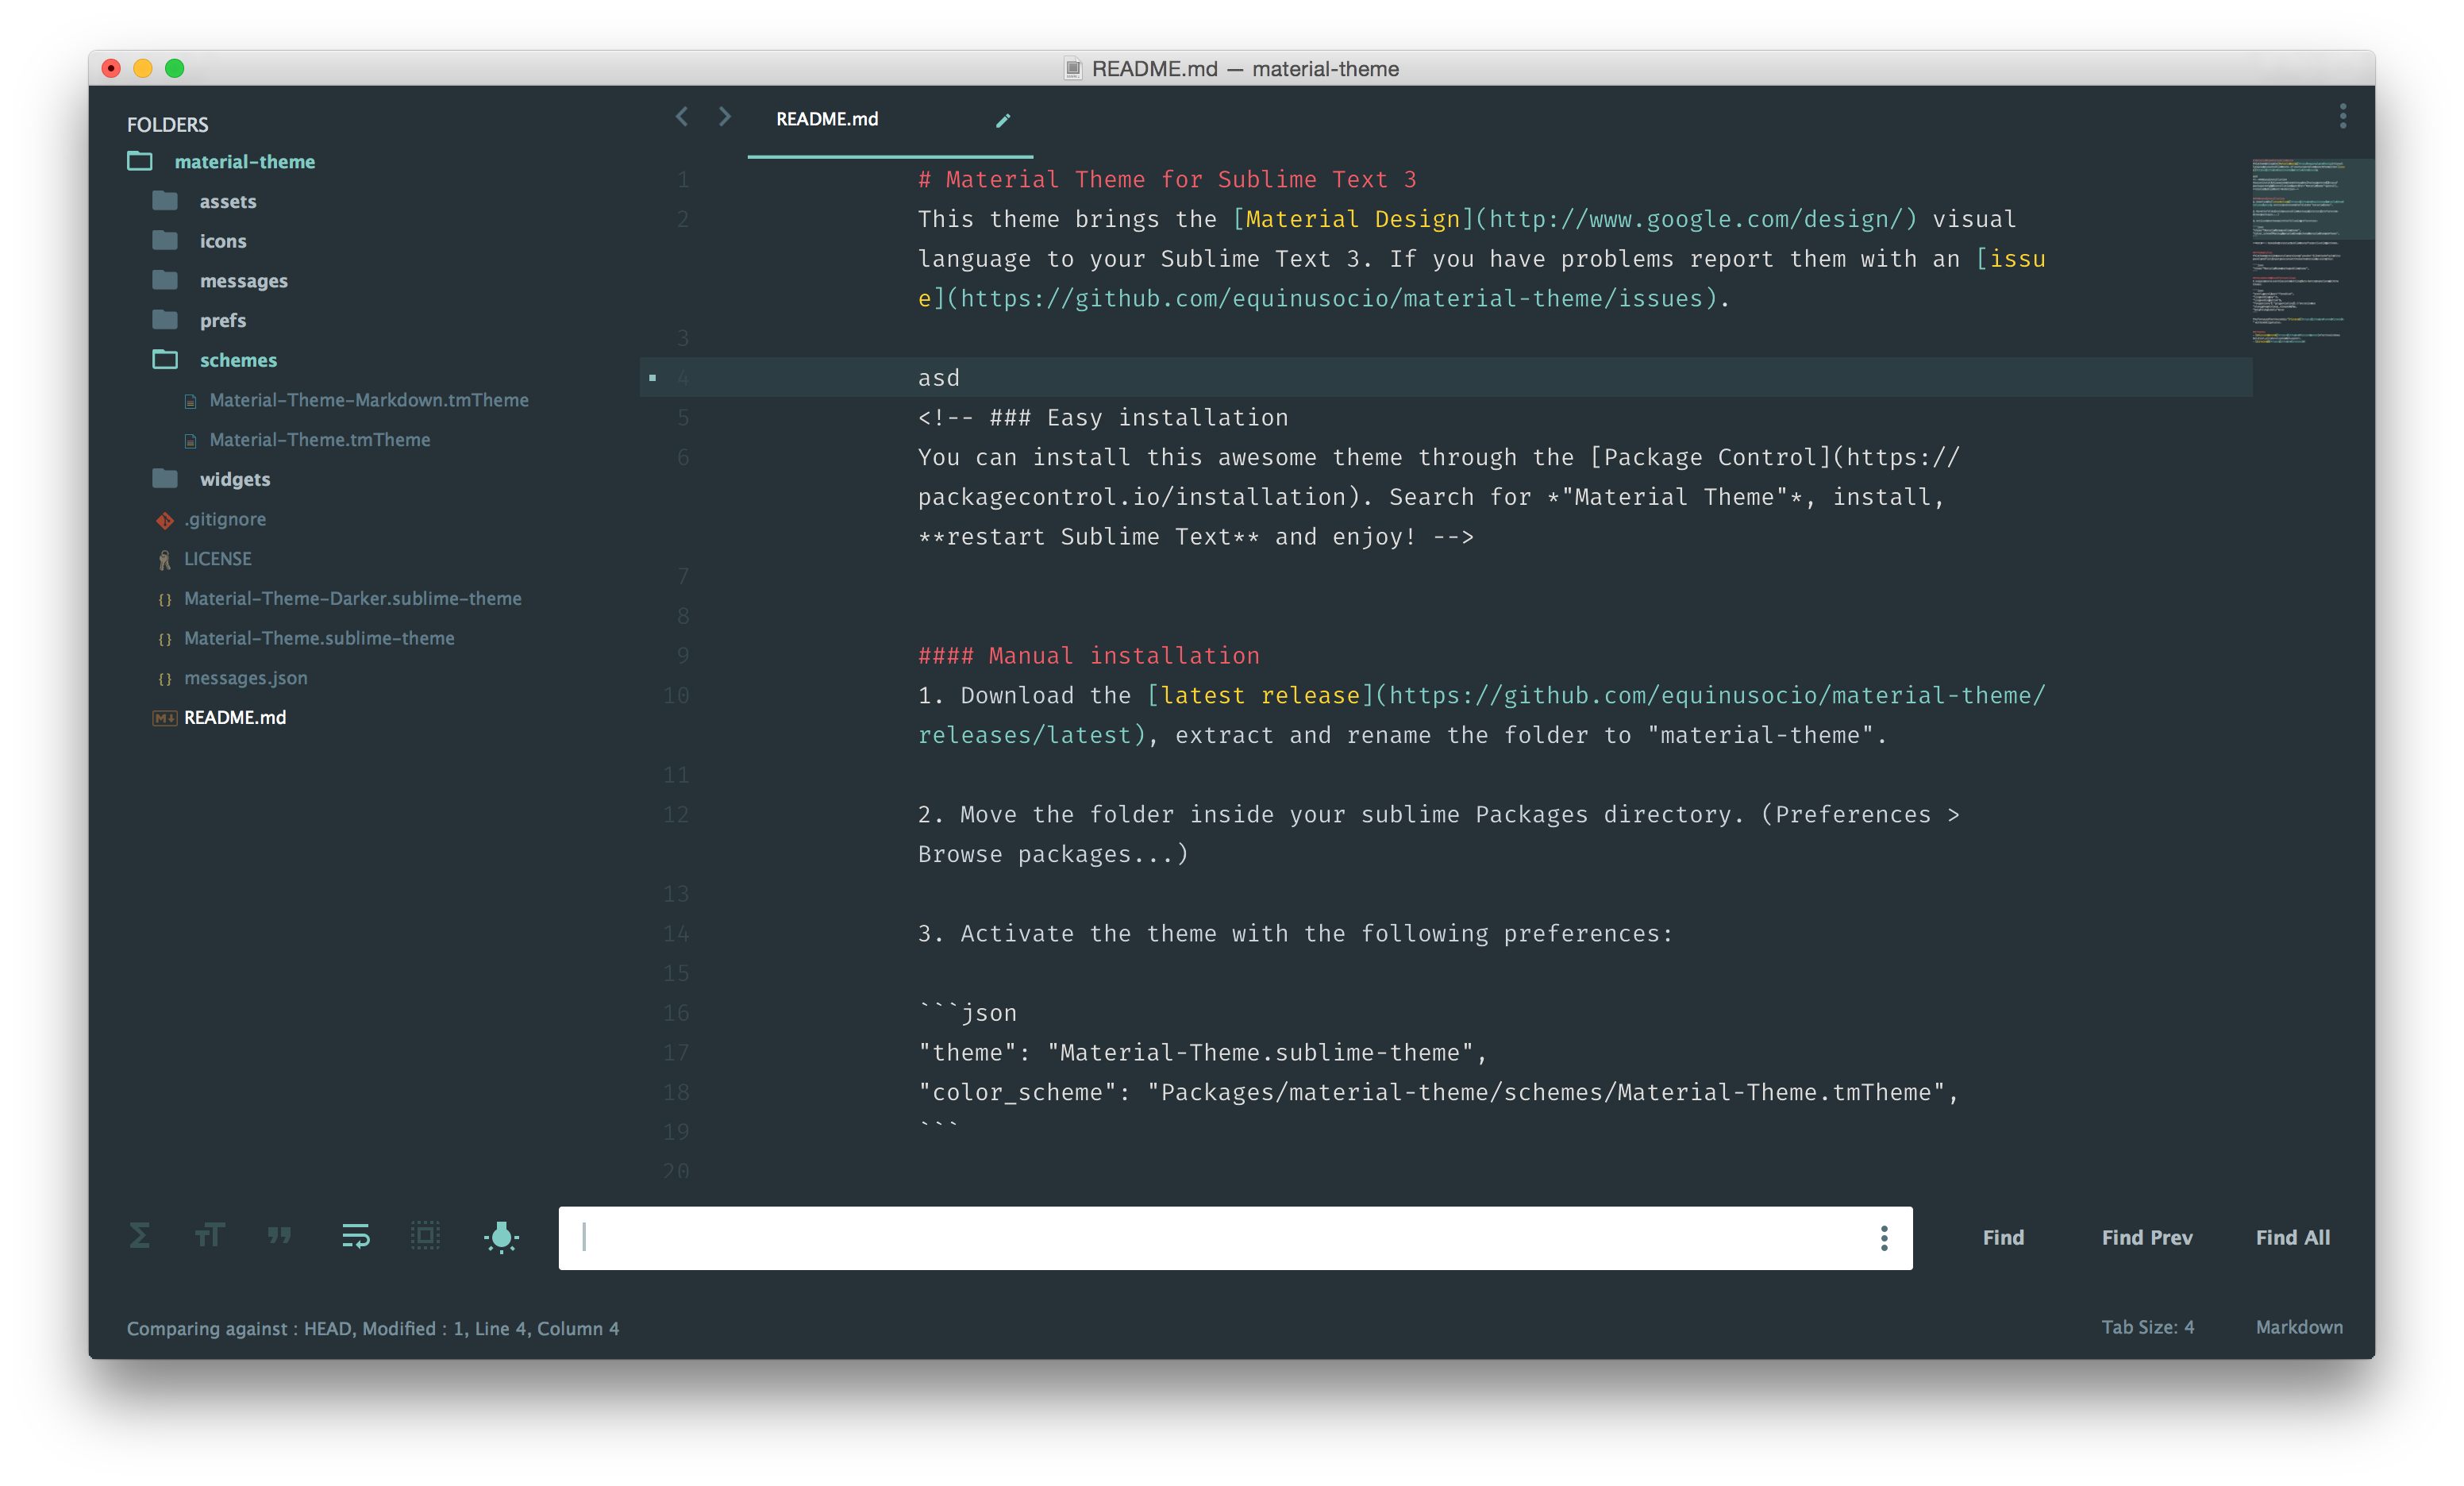The image size is (2464, 1486).
Task: Toggle highlight matches in find bar
Action: pyautogui.click(x=501, y=1237)
